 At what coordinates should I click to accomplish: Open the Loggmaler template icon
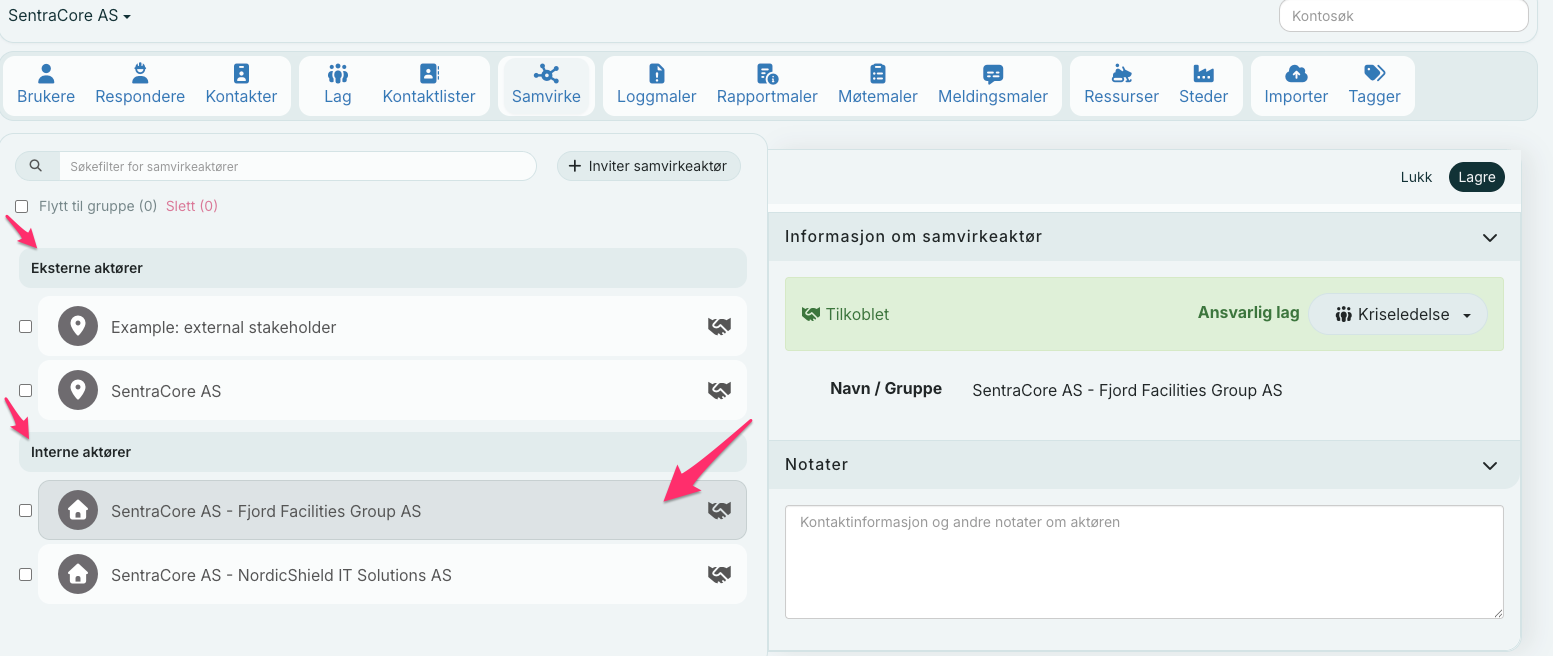[656, 74]
